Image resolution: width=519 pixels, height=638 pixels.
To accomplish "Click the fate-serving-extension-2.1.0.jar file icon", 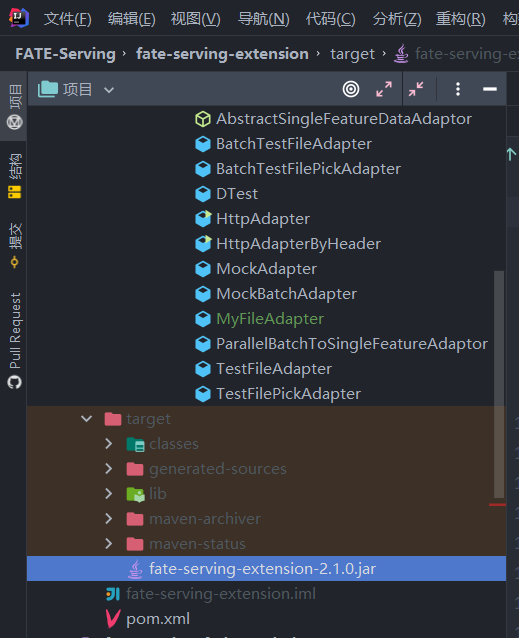I will coord(135,569).
